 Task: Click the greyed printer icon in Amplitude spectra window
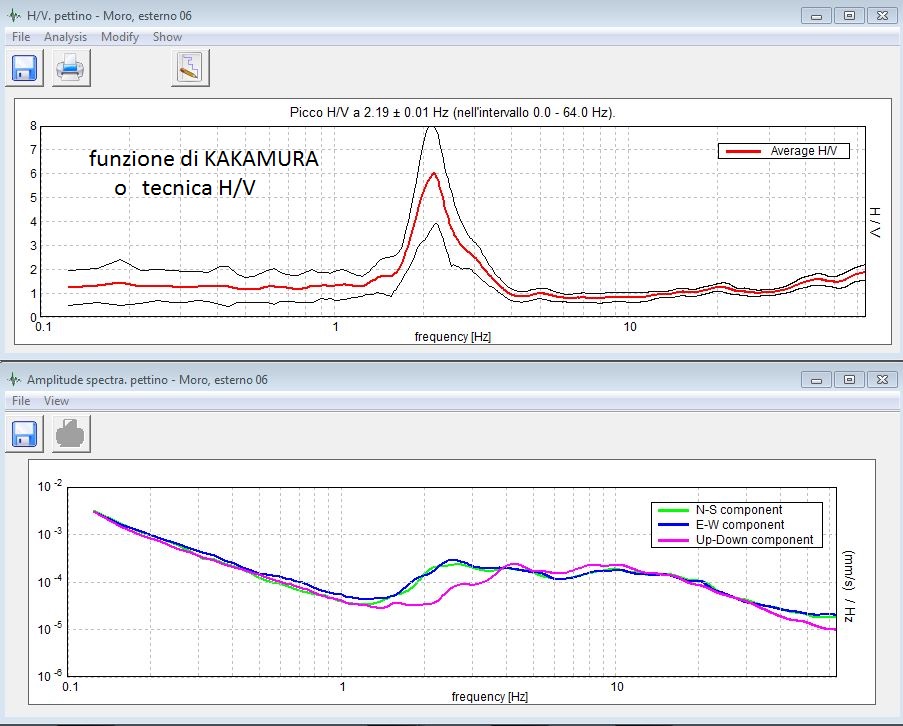[x=71, y=432]
